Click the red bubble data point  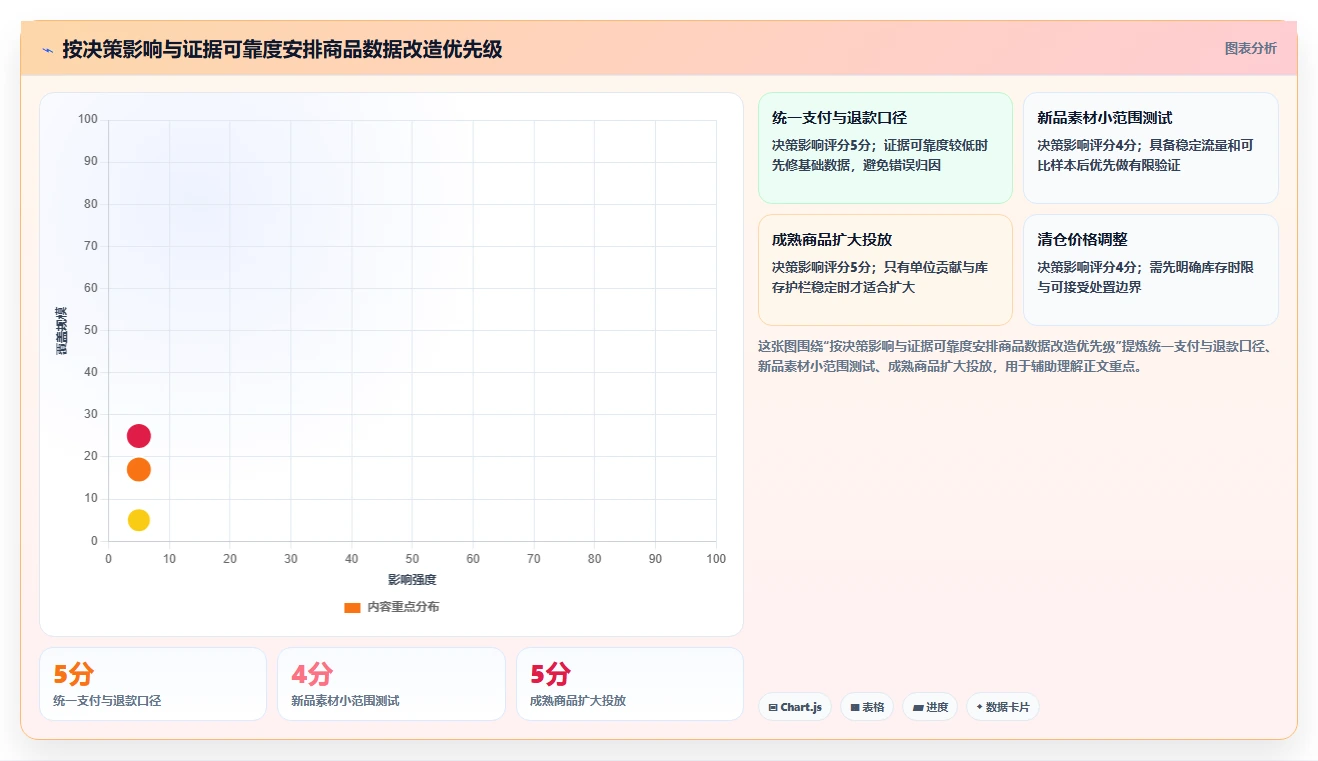tap(139, 436)
